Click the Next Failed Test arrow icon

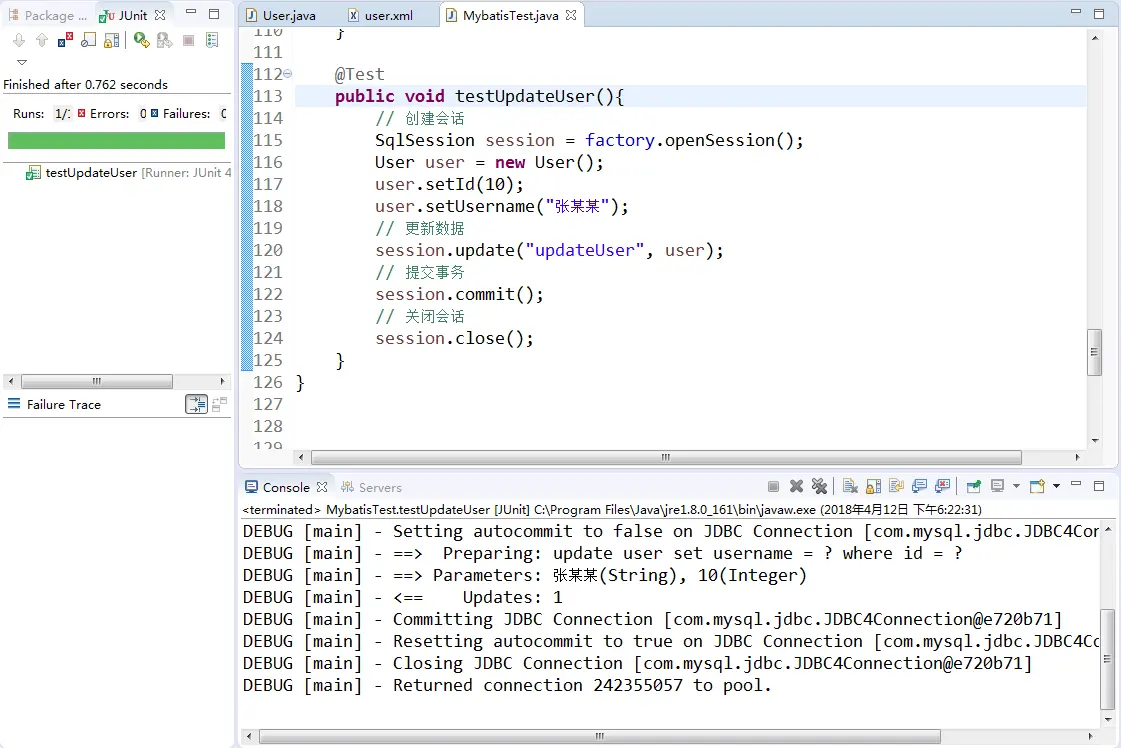coord(19,40)
